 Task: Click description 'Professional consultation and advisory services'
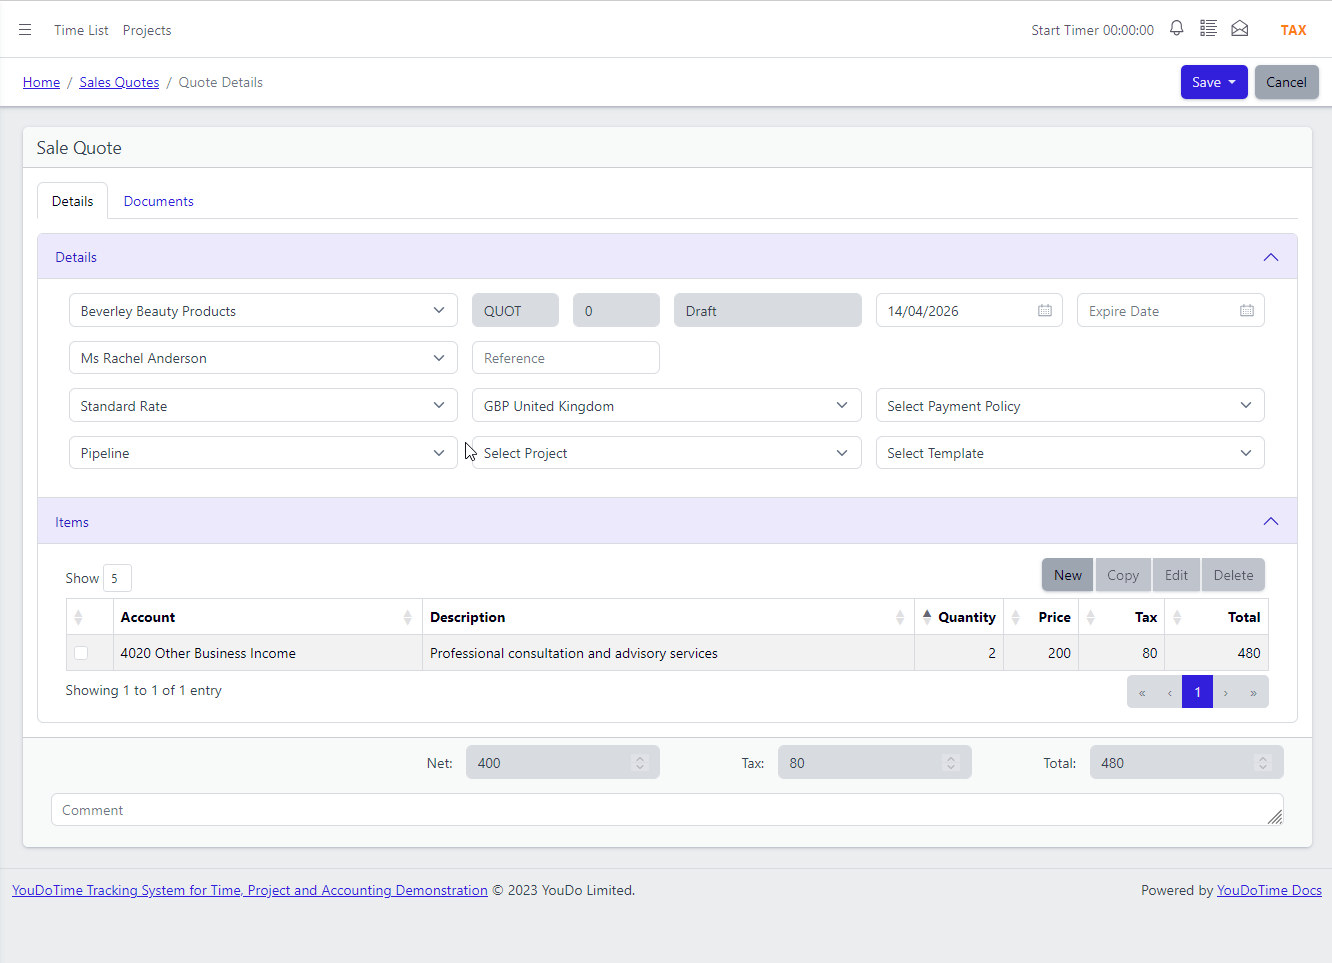(x=574, y=653)
